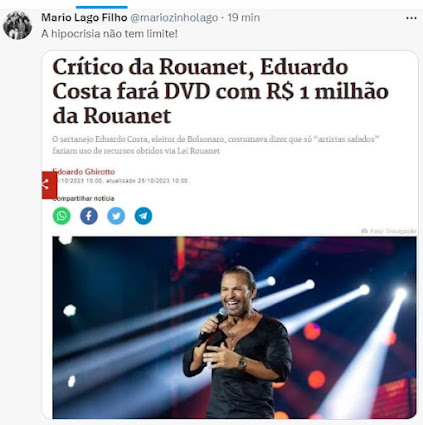Open the @mariozinholago handle link

174,18
